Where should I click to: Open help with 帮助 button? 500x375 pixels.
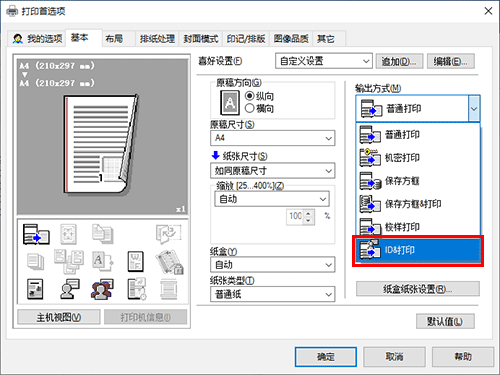pyautogui.click(x=463, y=357)
